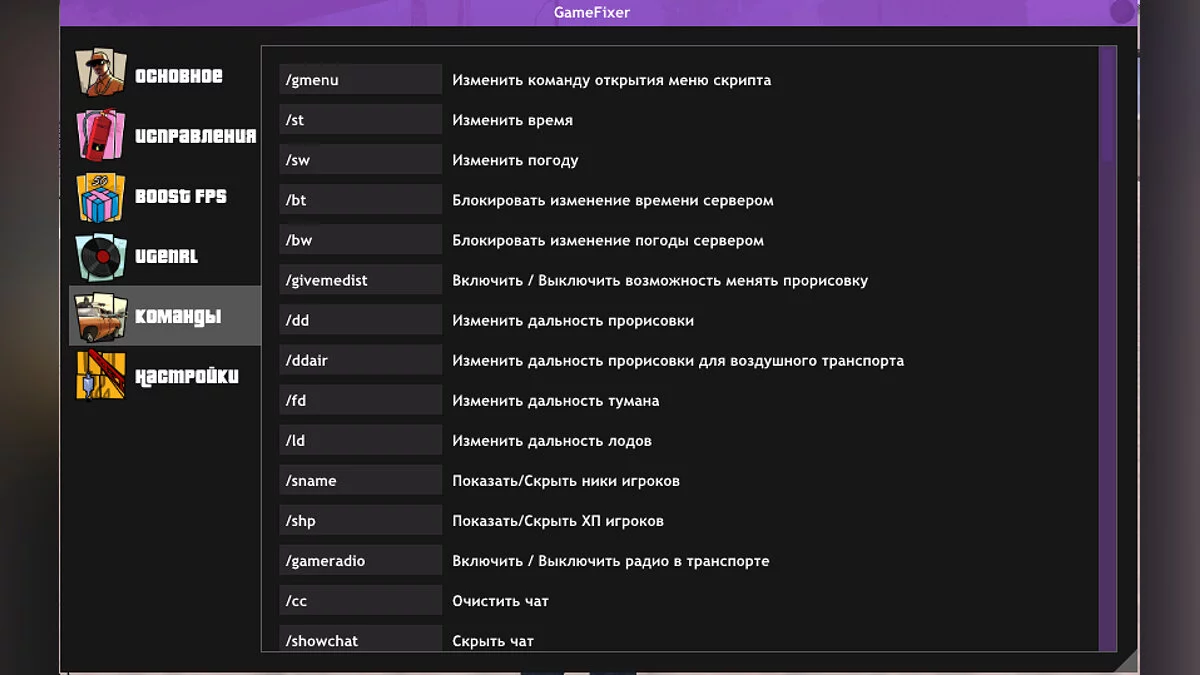
Task: Edit the /st time command field
Action: point(360,120)
